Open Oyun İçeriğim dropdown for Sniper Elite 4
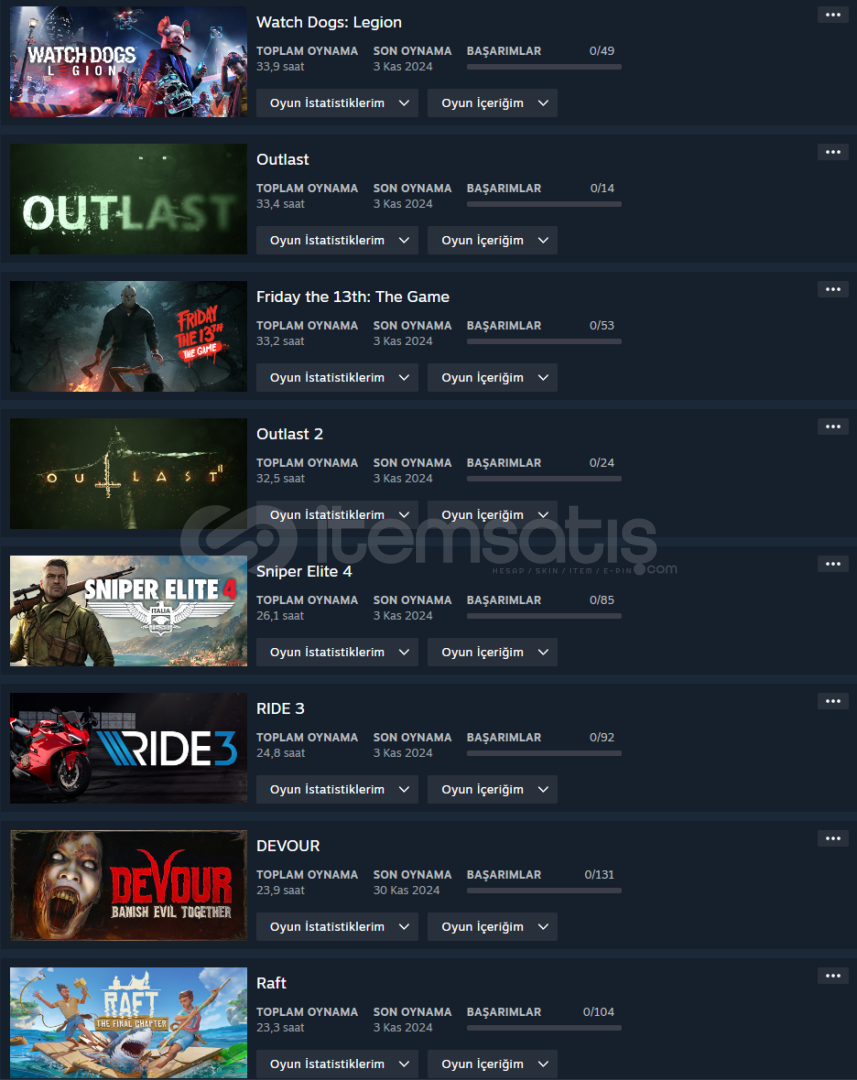Screen dimensions: 857x1080 pyautogui.click(x=493, y=652)
